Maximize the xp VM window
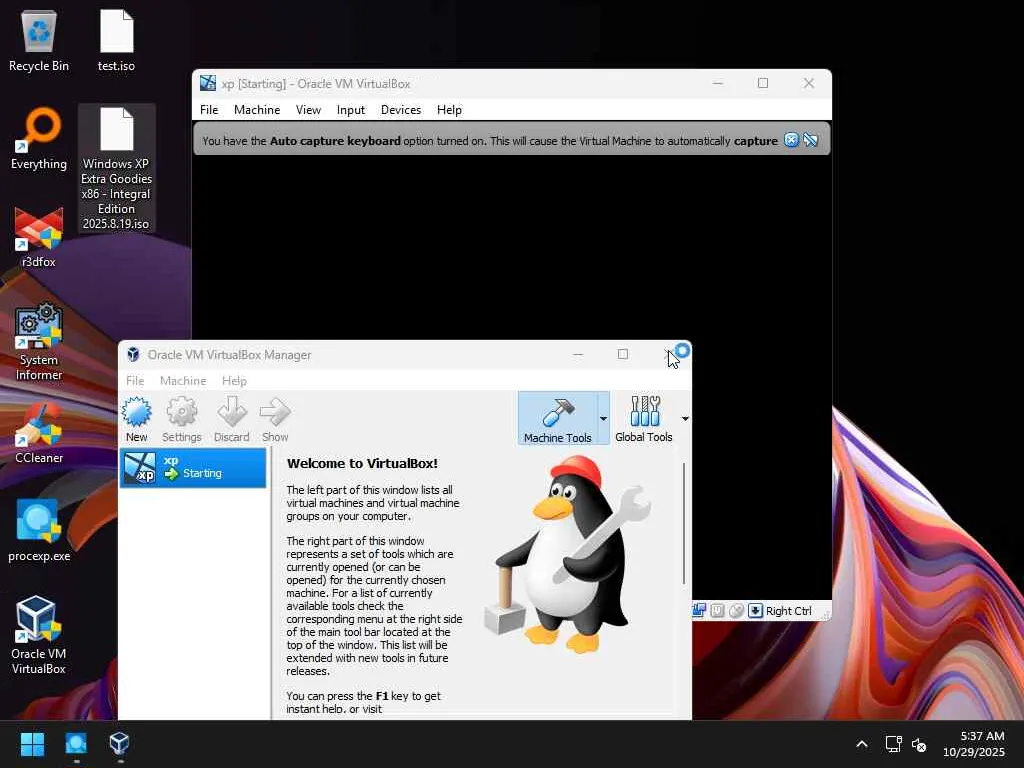This screenshot has height=768, width=1024. coord(763,83)
